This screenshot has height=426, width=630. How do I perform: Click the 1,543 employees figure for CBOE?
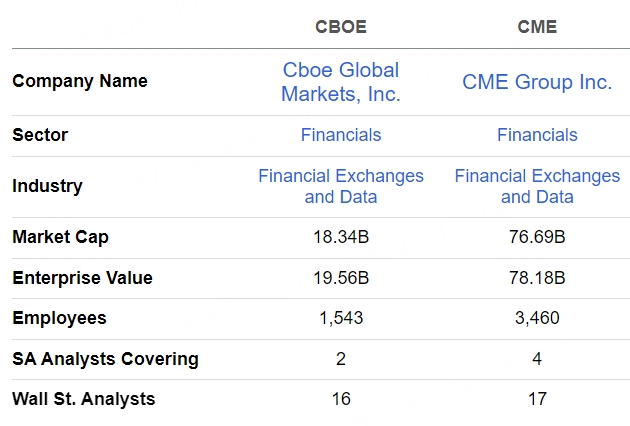[341, 318]
